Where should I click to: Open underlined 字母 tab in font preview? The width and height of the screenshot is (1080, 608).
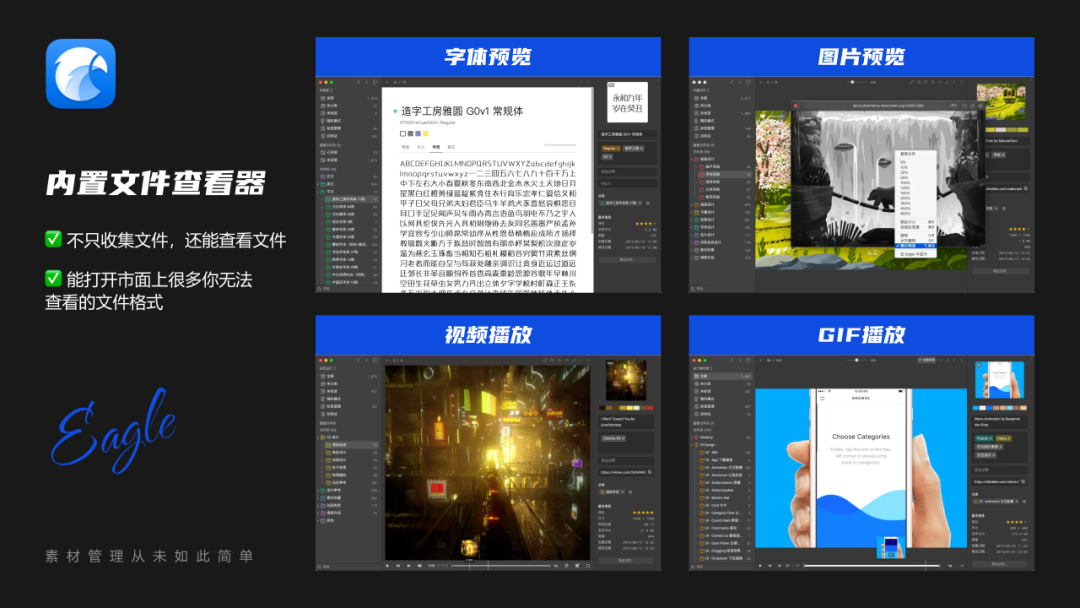[x=436, y=147]
